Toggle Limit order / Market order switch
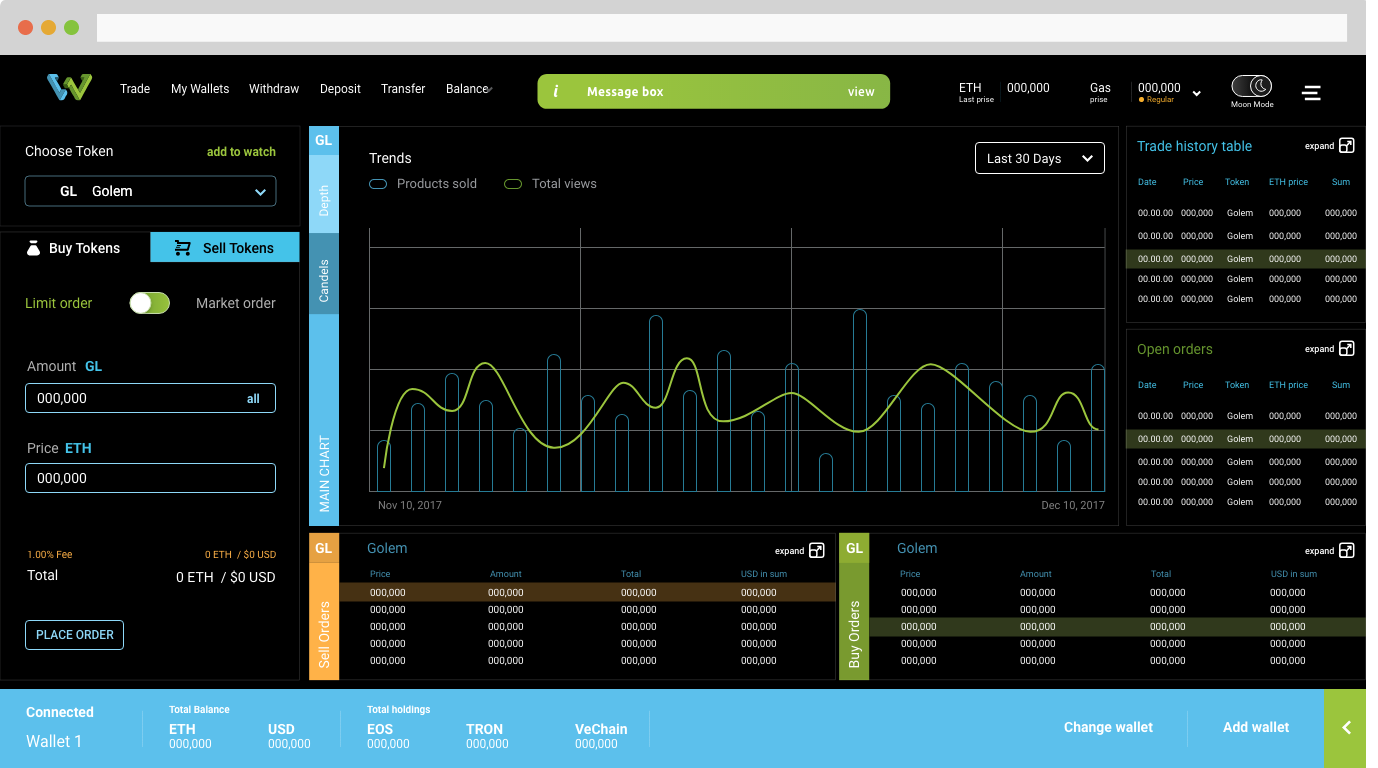 point(150,303)
